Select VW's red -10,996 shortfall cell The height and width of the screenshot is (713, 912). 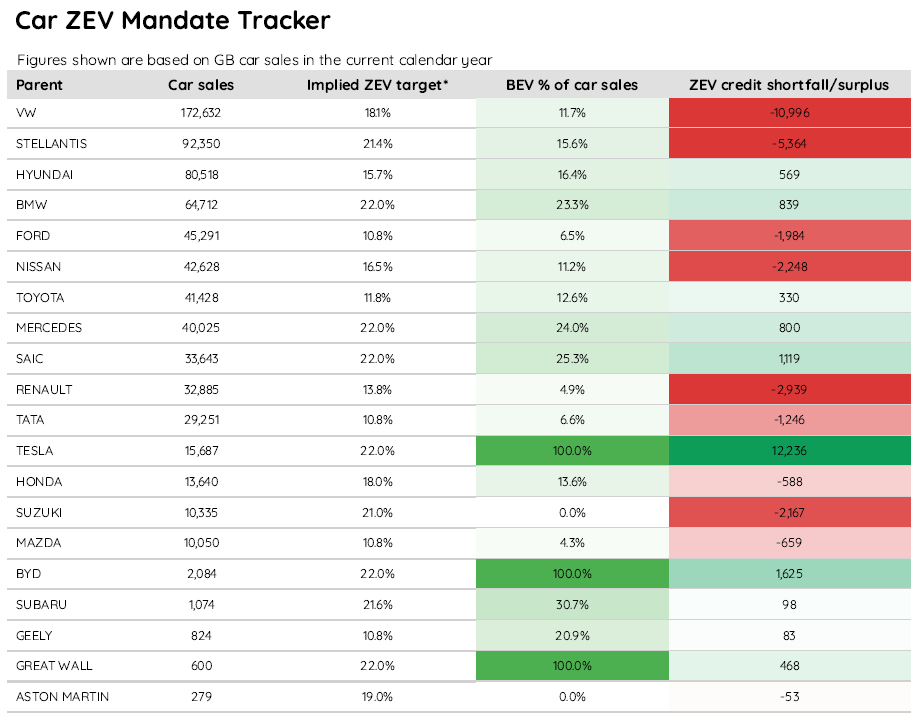tap(789, 113)
